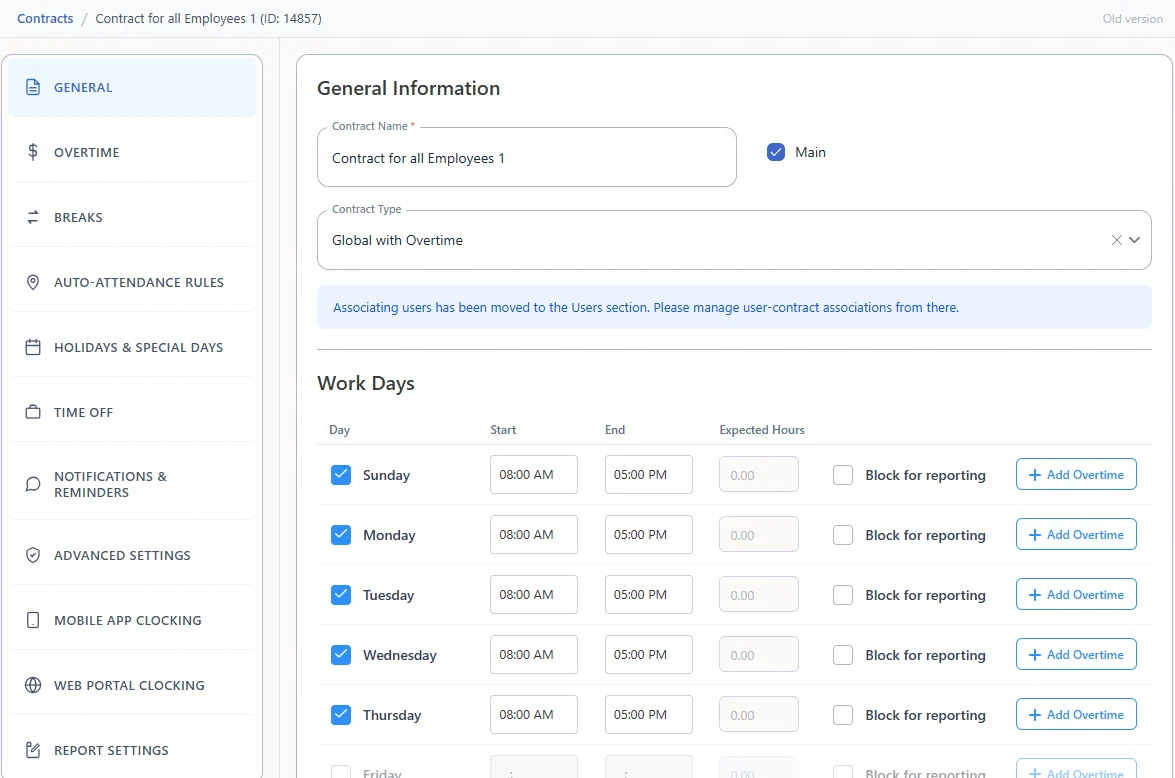This screenshot has height=778, width=1175.
Task: Uncheck the Monday work day checkbox
Action: 341,534
